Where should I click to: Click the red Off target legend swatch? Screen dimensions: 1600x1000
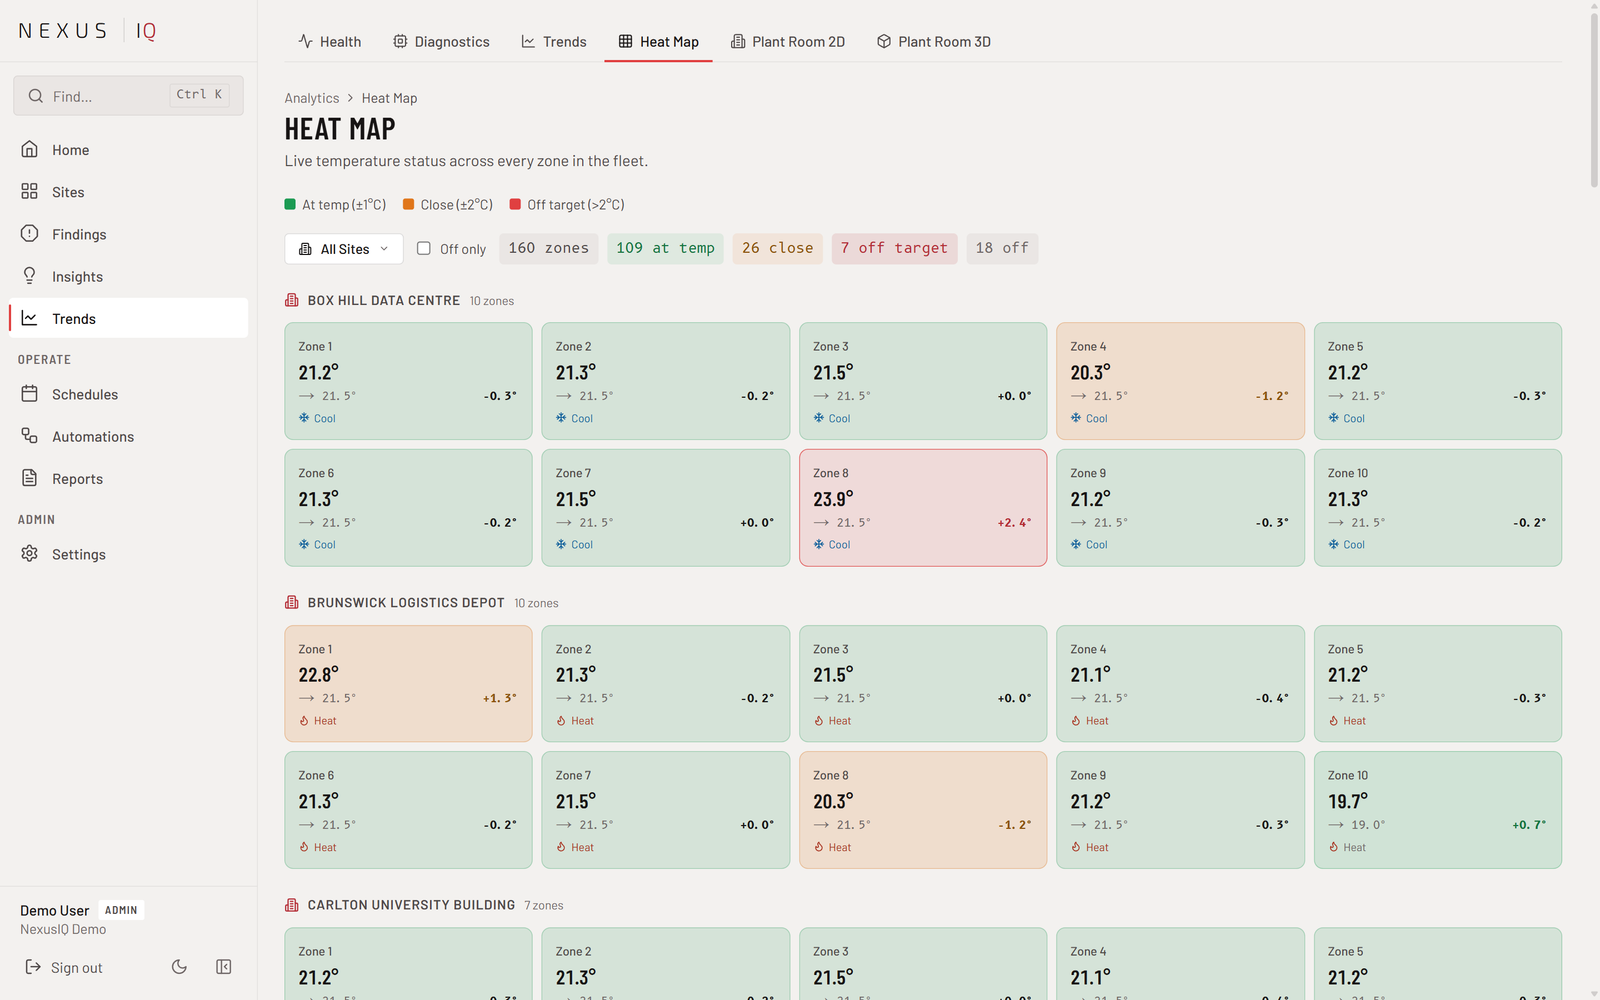tap(515, 204)
